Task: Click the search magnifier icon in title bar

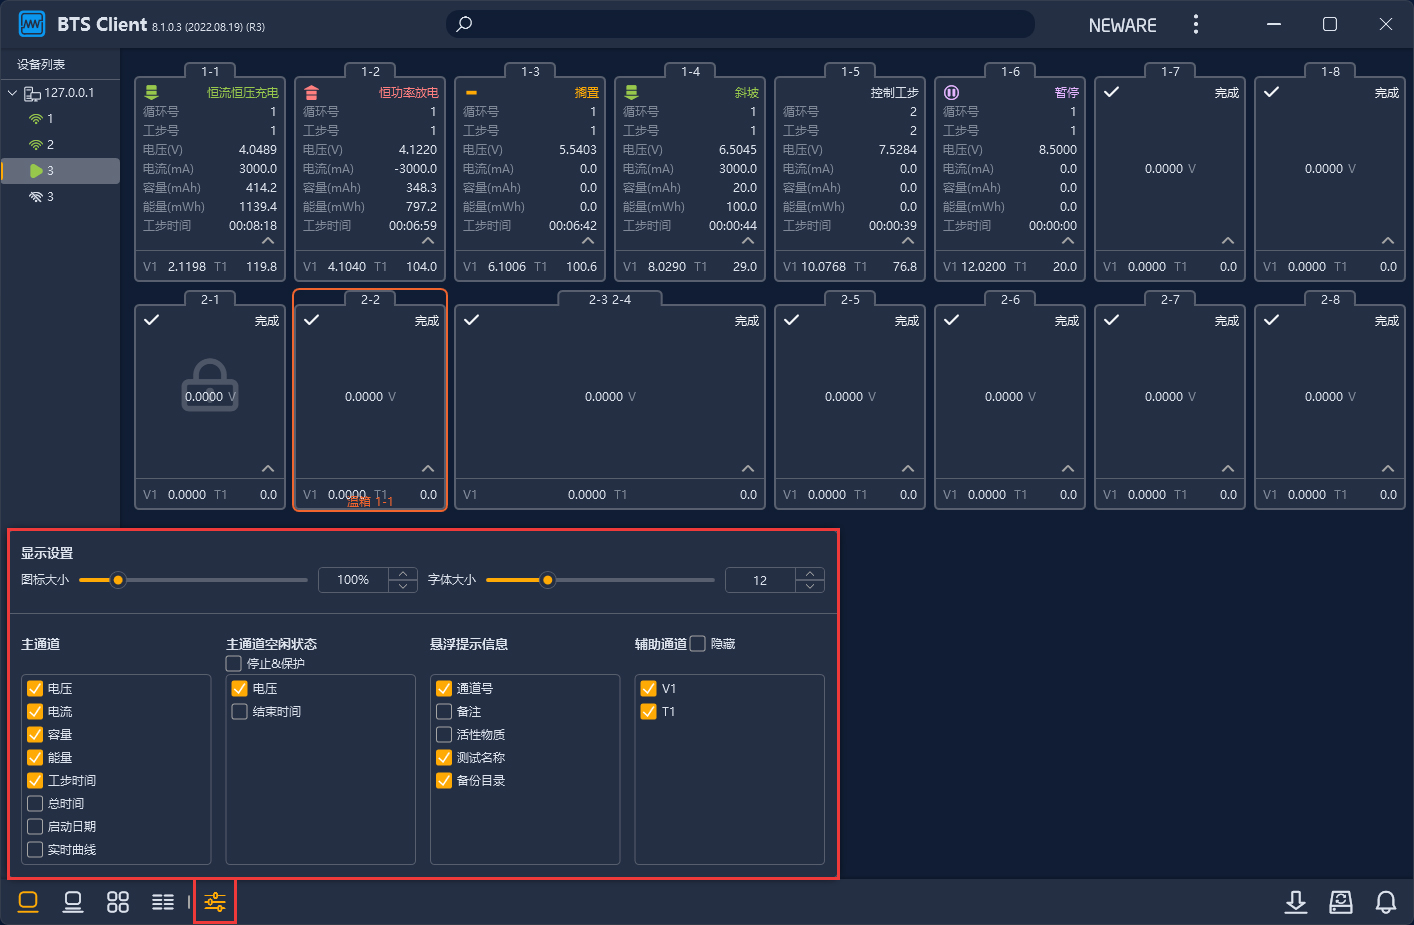Action: (x=464, y=24)
